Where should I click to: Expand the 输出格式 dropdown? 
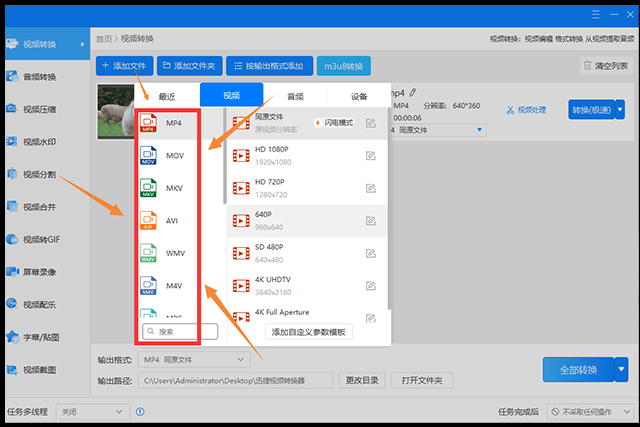[x=194, y=360]
